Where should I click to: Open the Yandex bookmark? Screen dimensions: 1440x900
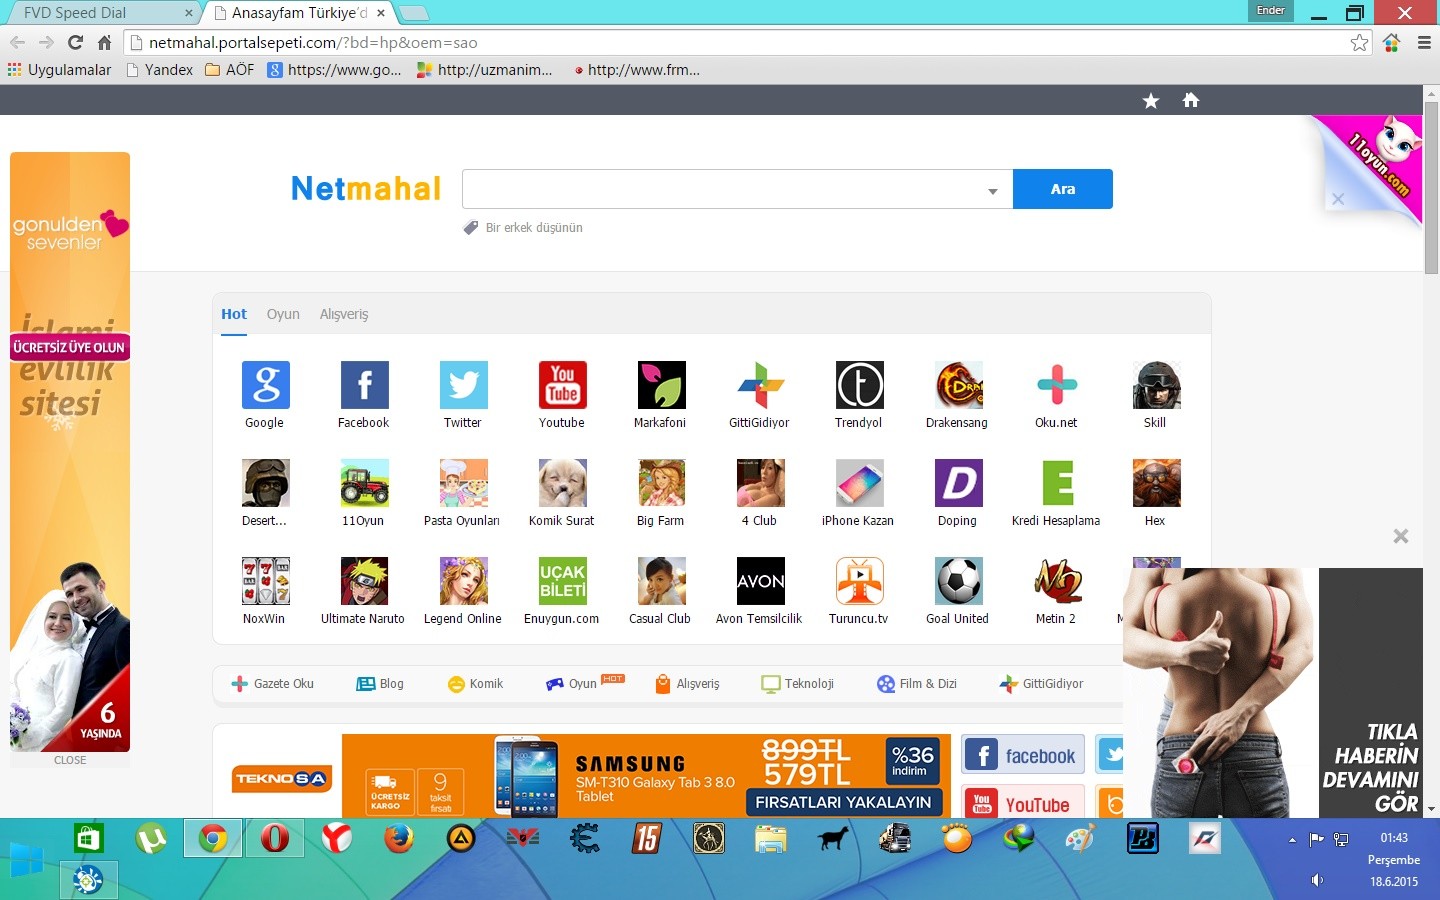160,70
